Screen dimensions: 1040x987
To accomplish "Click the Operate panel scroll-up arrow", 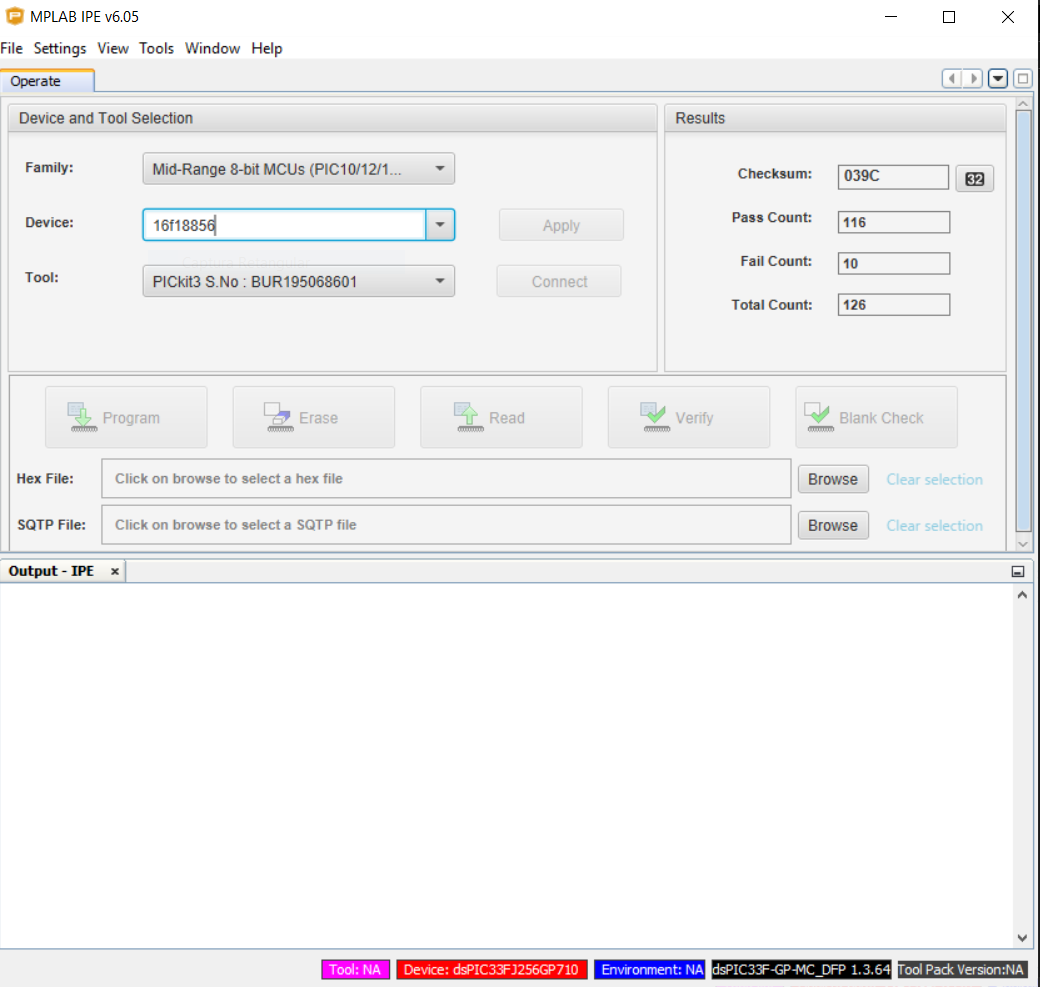I will click(1023, 104).
